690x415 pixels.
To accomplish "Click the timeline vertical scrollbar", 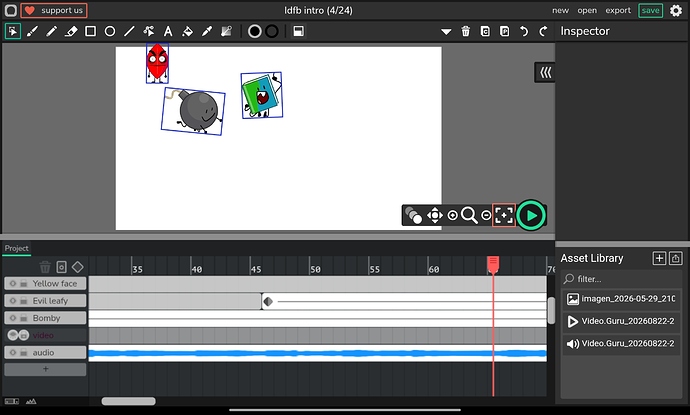I will tap(551, 310).
